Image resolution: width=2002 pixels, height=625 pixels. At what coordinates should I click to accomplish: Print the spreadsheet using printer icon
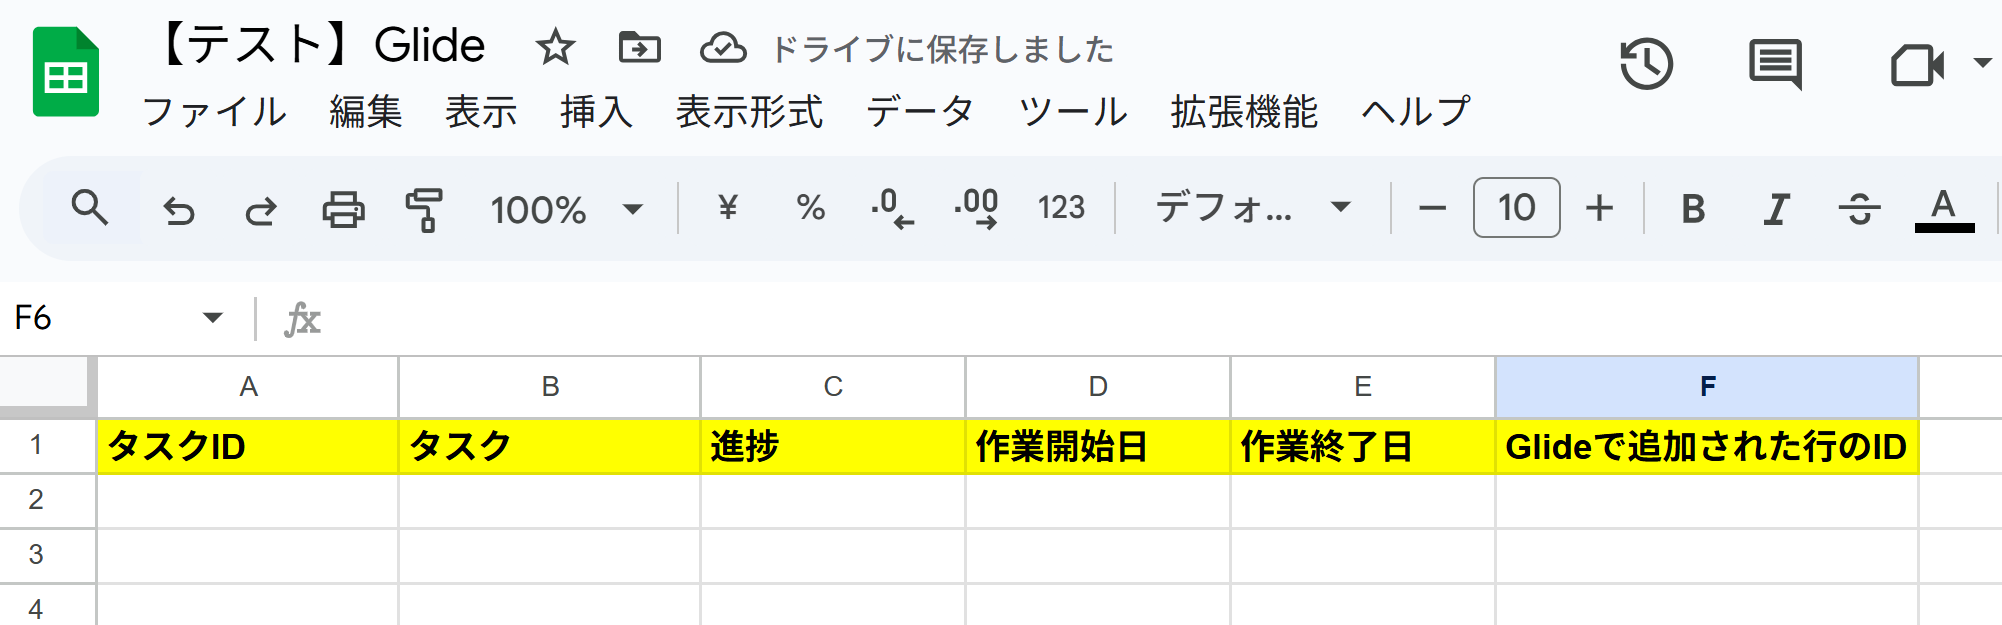[x=343, y=210]
